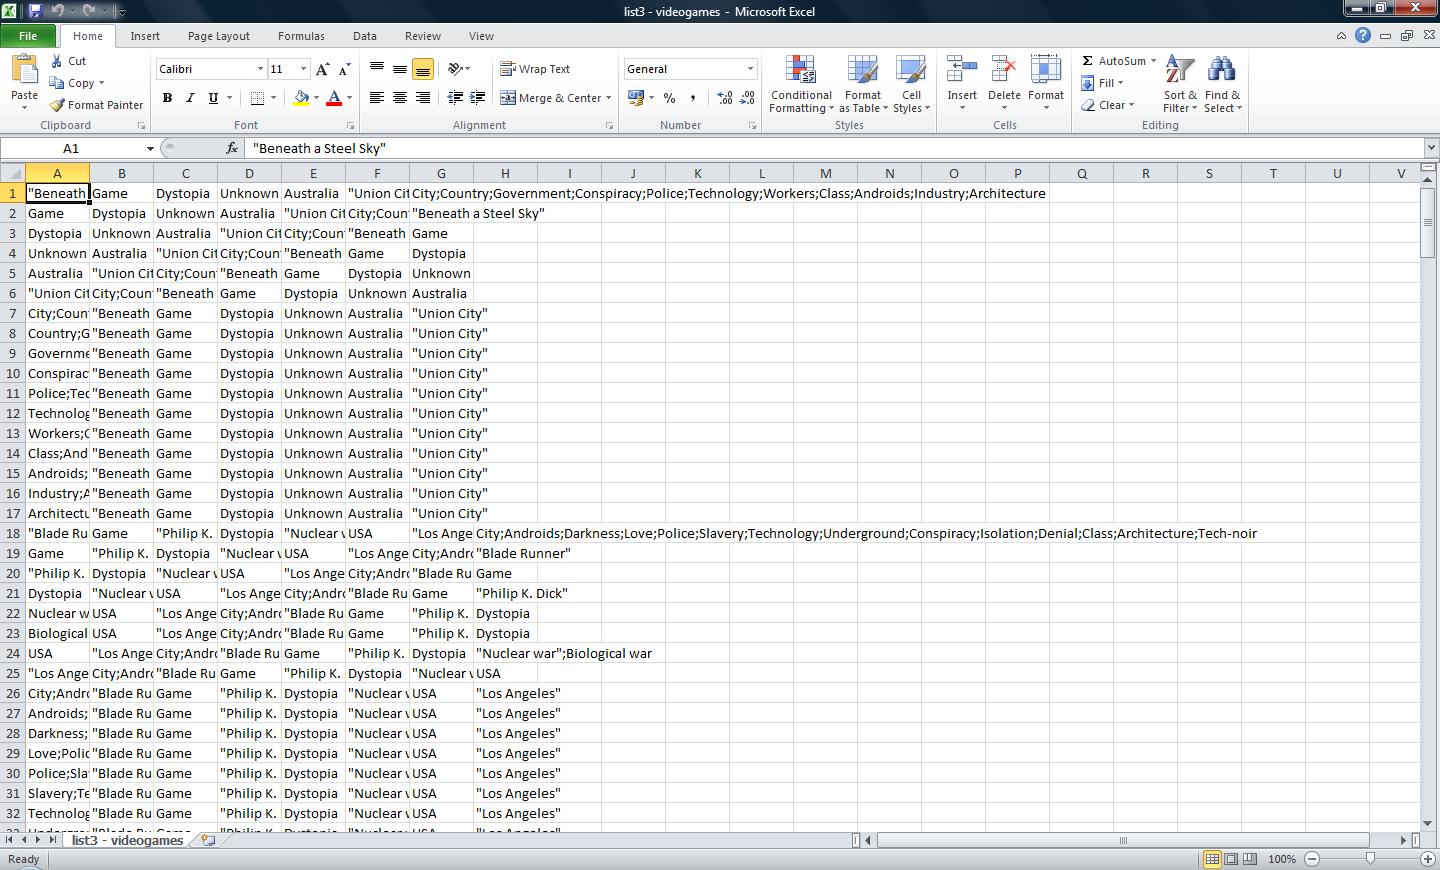Open Conditional Formatting menu
Screen dimensions: 1440x870
tap(801, 85)
